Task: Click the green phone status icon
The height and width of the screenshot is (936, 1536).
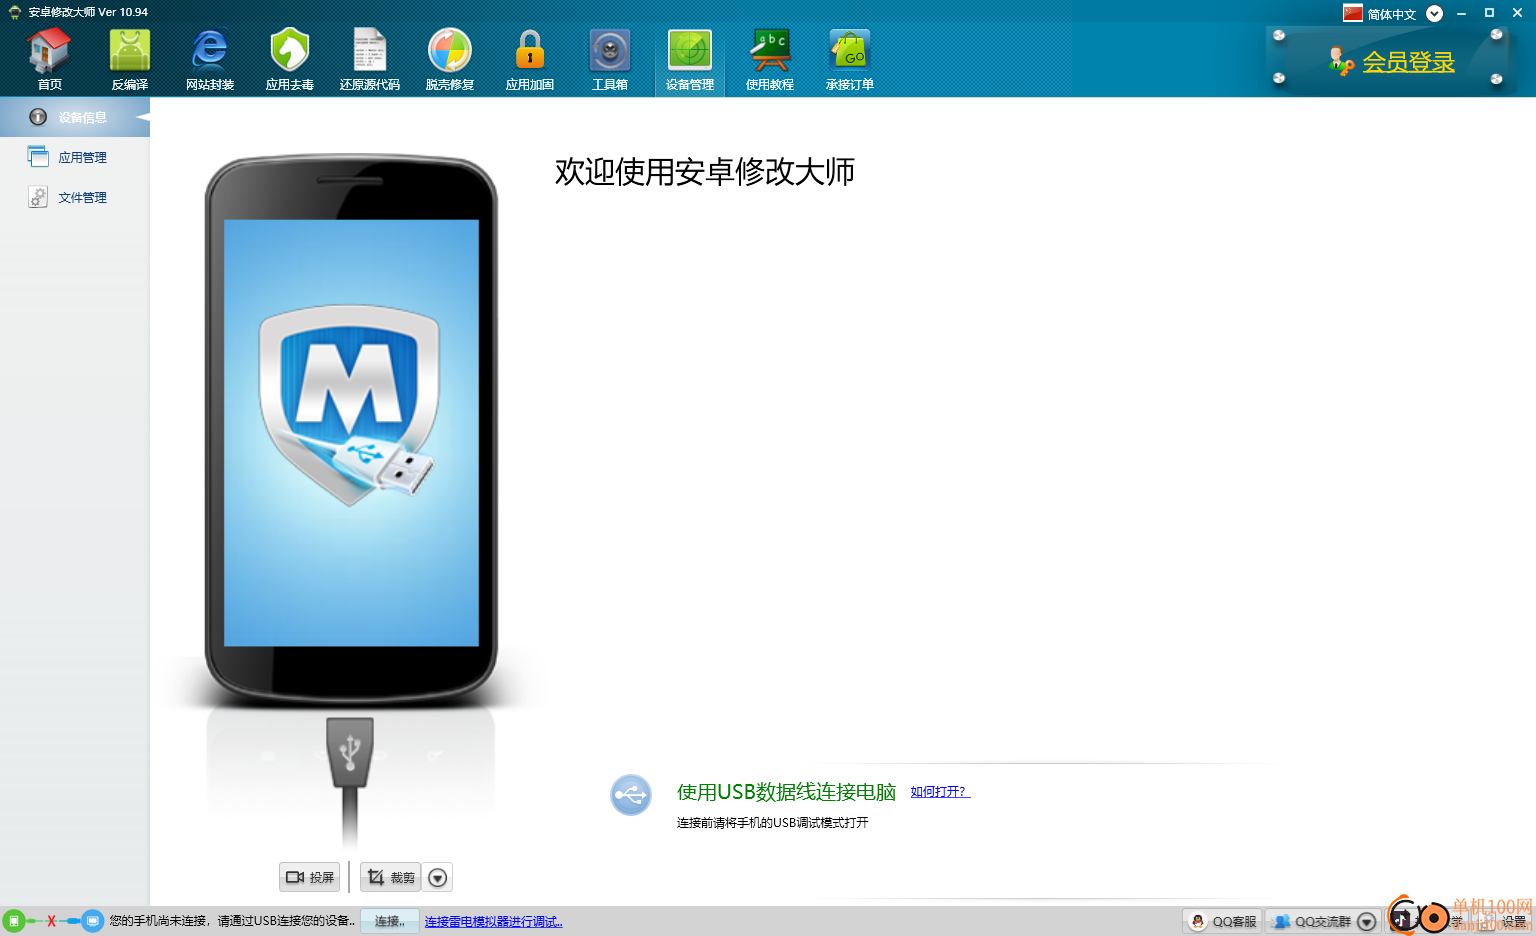Action: coord(13,920)
